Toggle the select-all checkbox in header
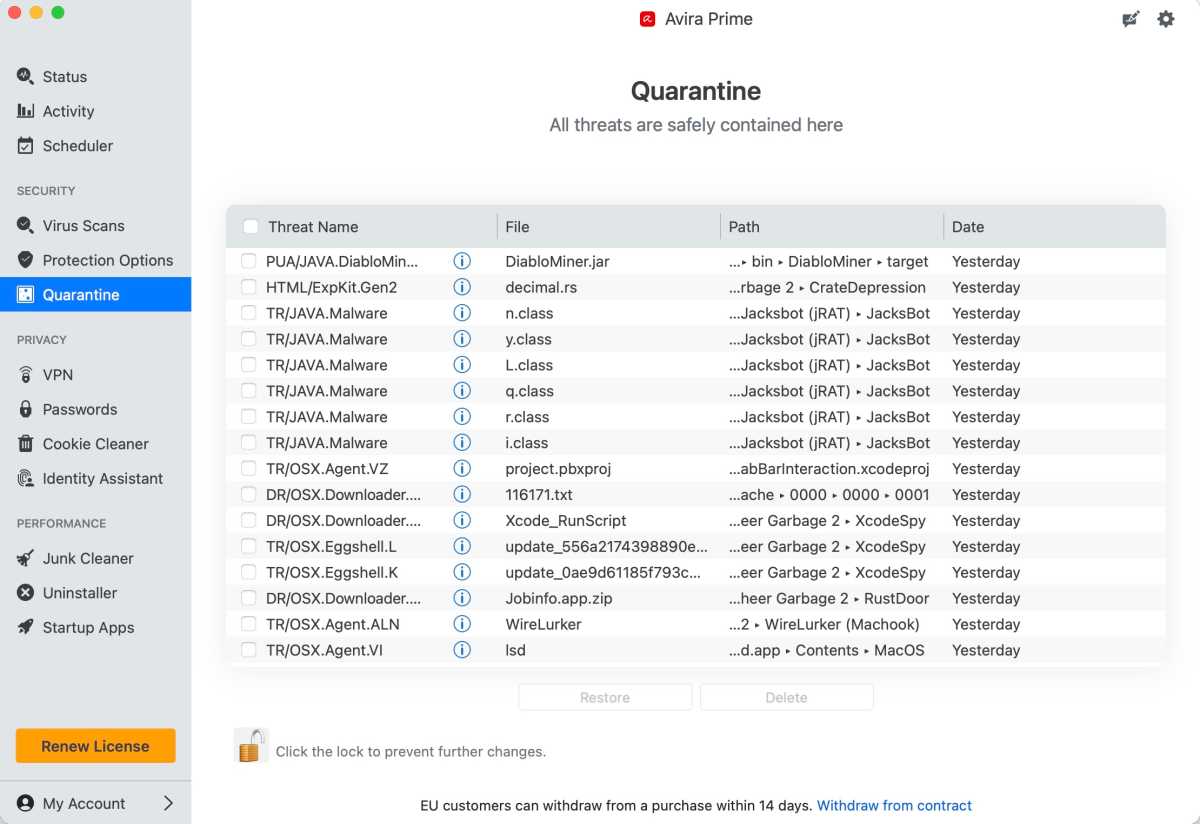This screenshot has height=824, width=1200. coord(250,227)
